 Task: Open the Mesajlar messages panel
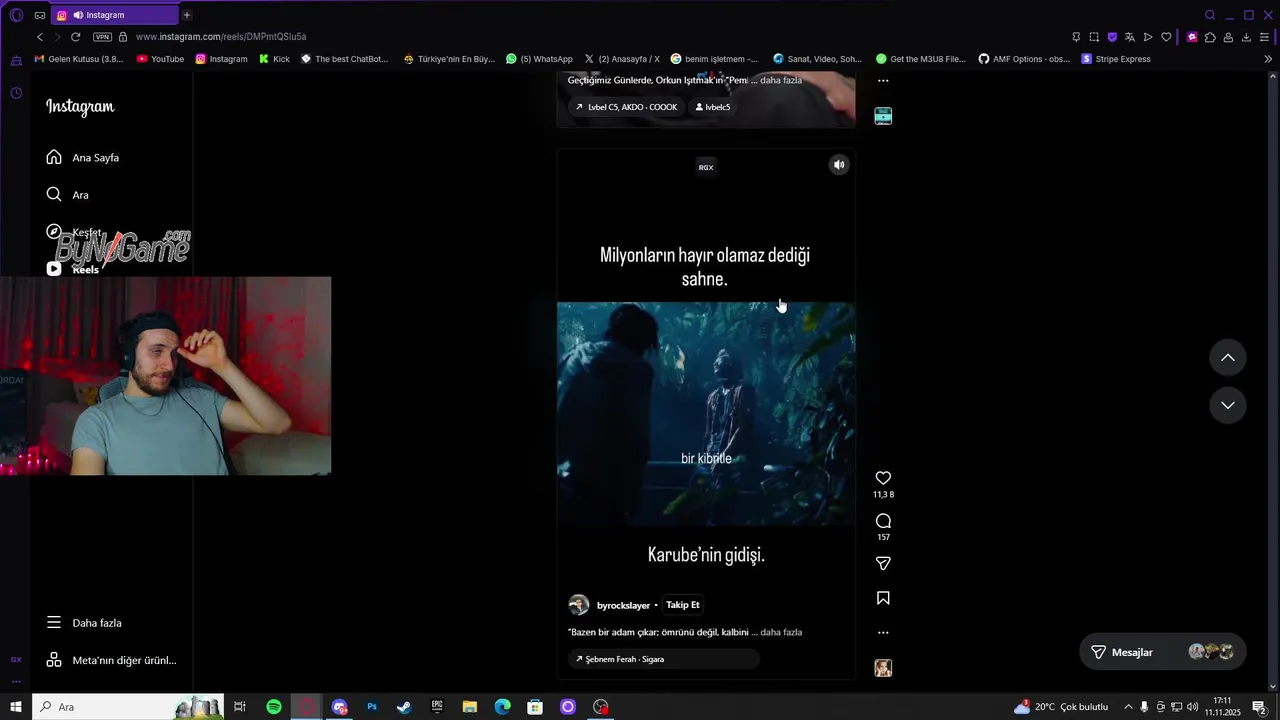pos(1163,652)
